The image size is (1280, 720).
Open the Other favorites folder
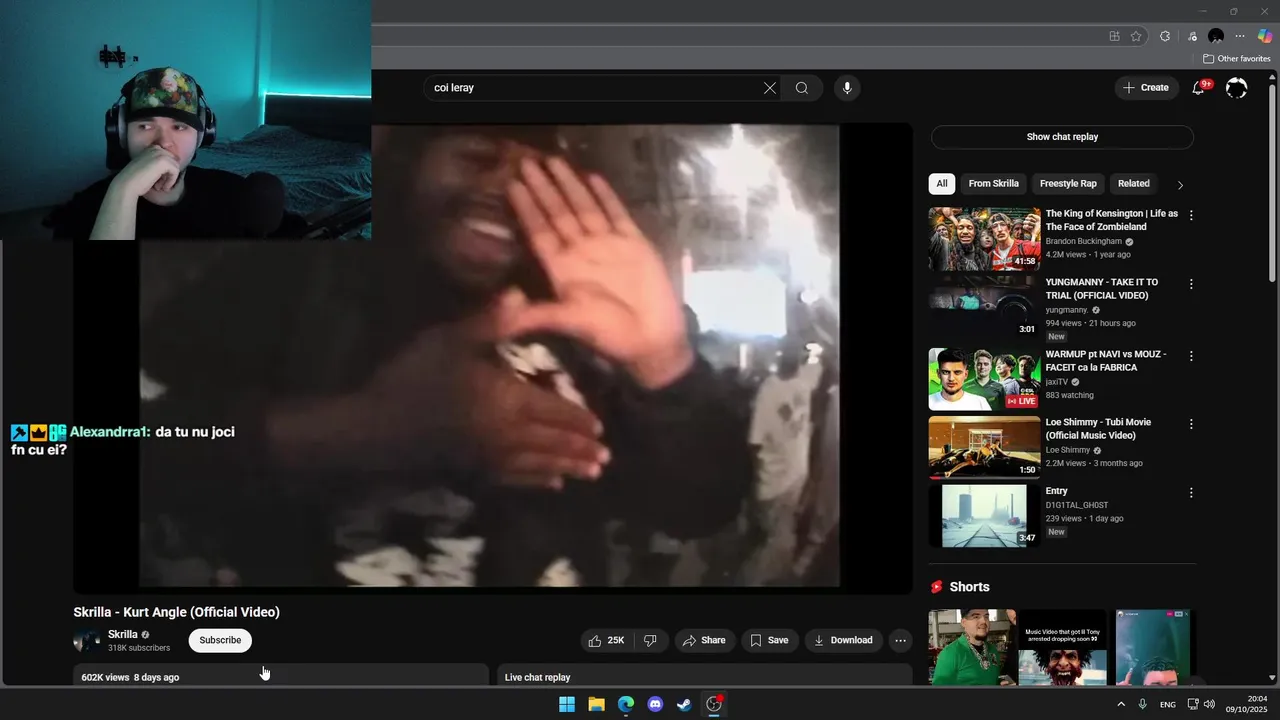(x=1237, y=59)
